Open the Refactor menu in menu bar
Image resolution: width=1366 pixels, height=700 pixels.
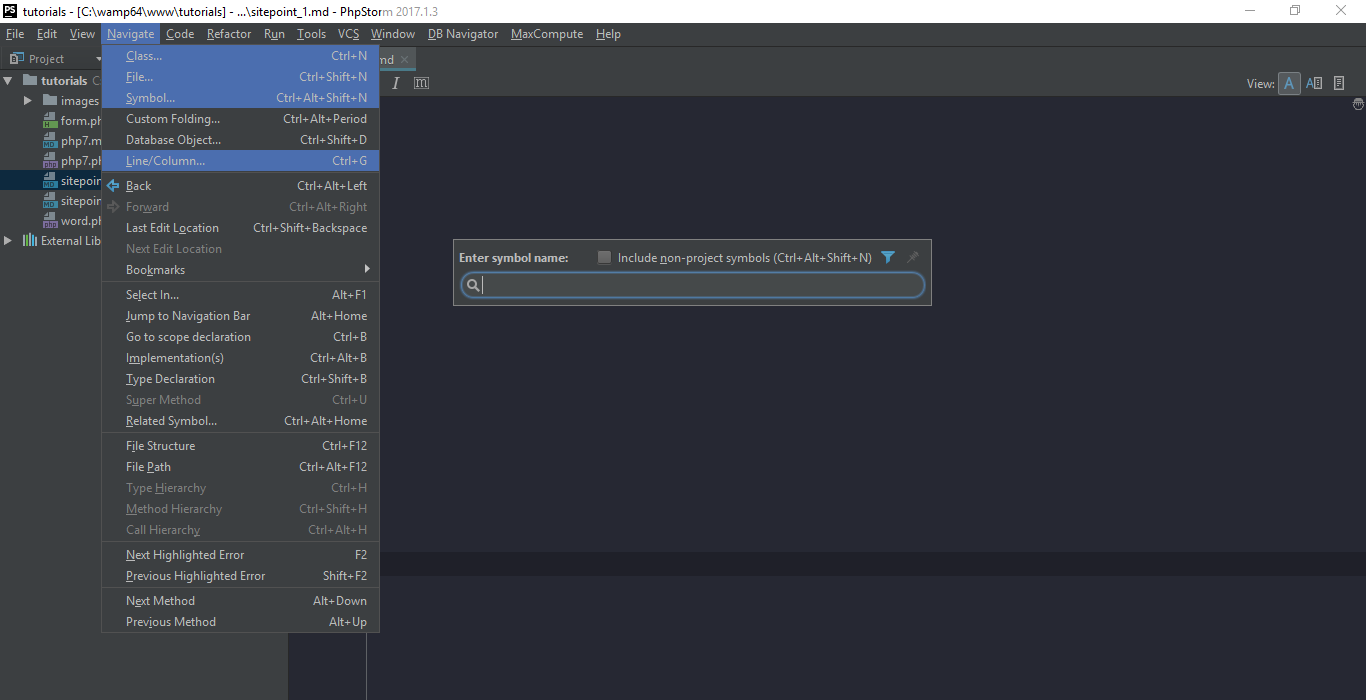229,34
